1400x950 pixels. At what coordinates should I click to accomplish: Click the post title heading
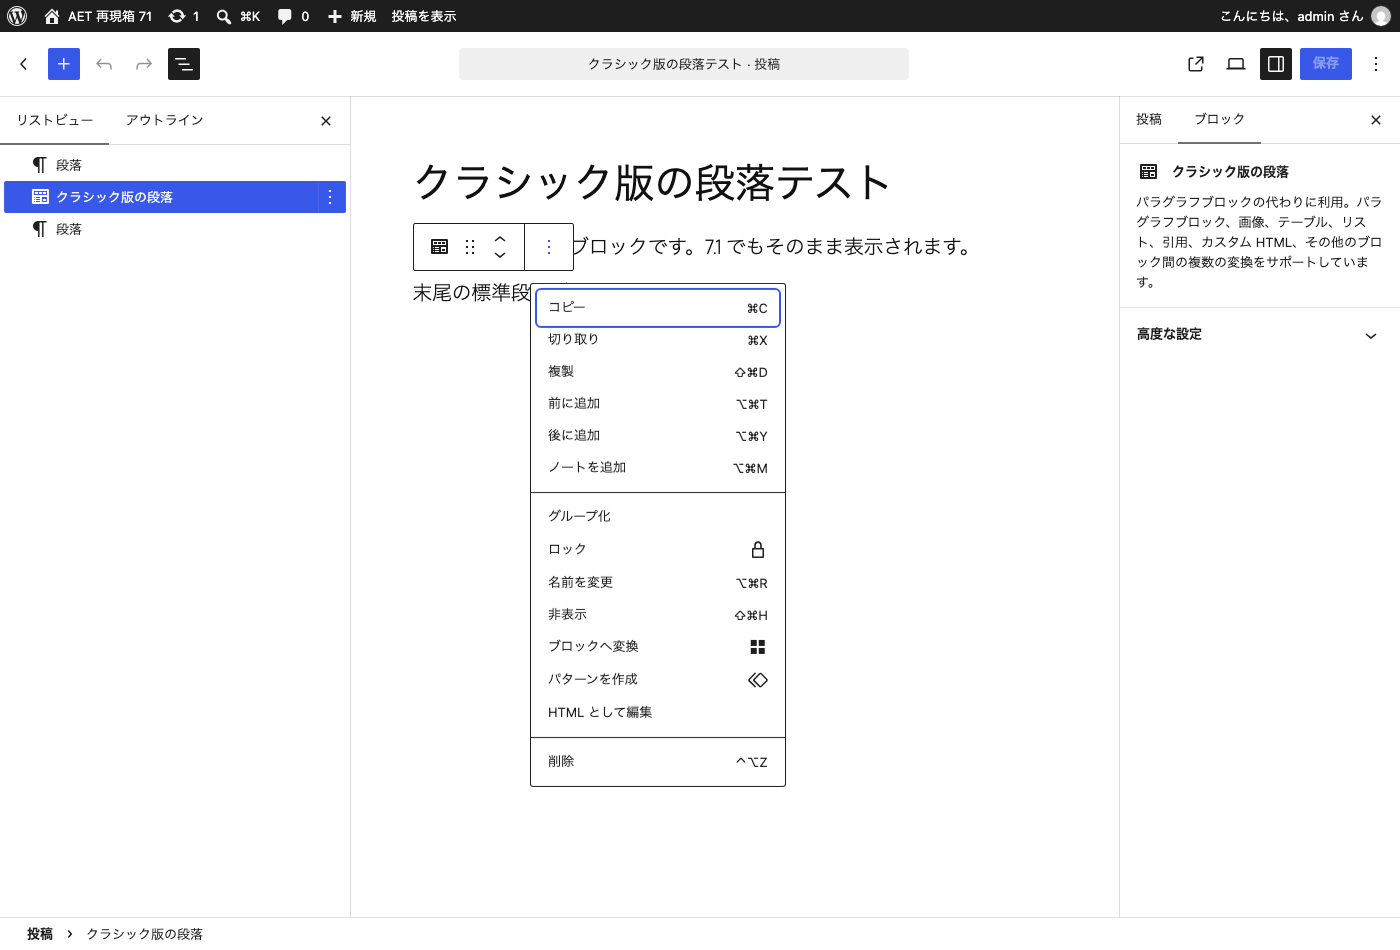pos(652,183)
